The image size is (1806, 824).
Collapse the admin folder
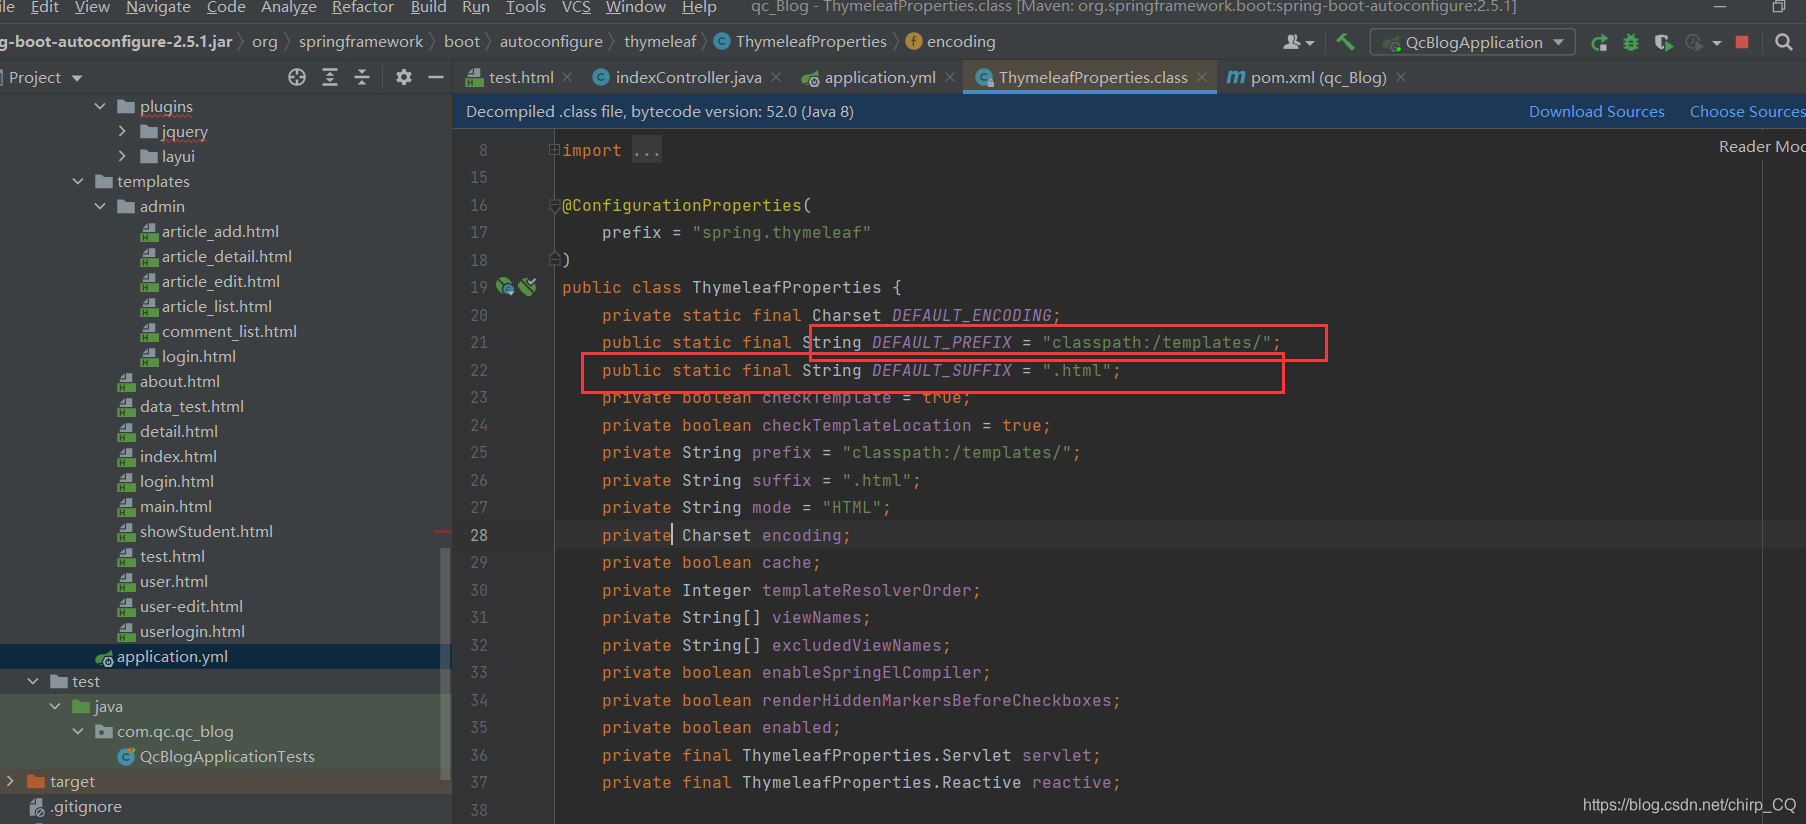100,206
